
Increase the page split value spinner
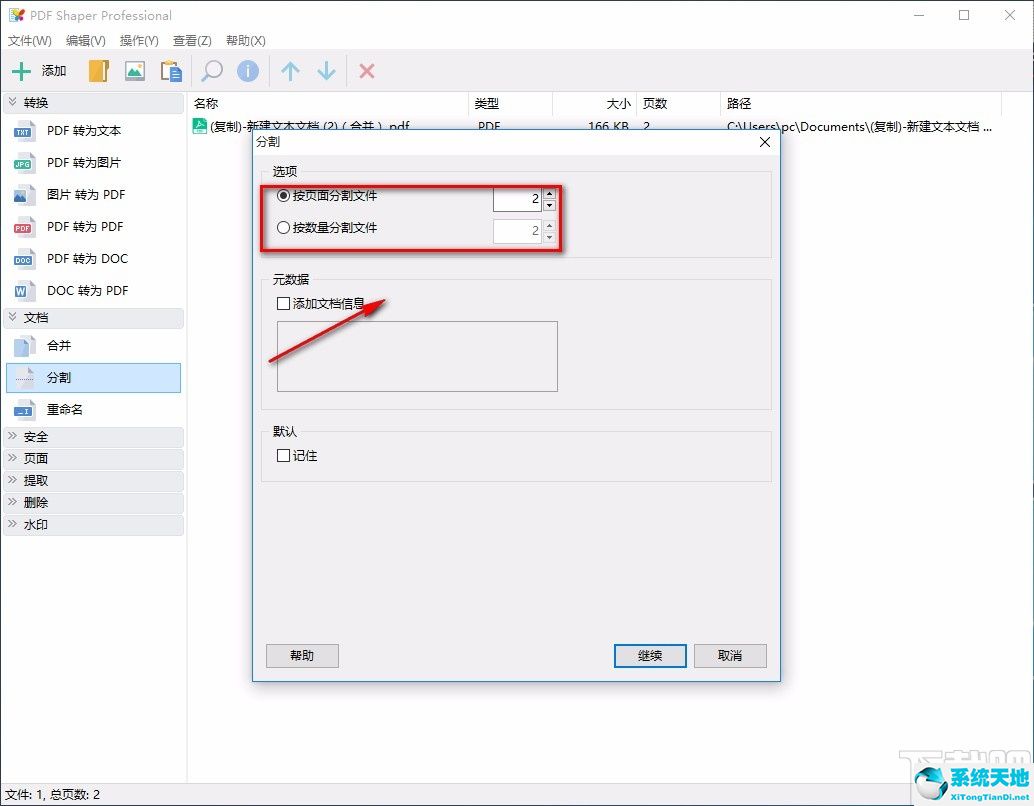(x=549, y=193)
